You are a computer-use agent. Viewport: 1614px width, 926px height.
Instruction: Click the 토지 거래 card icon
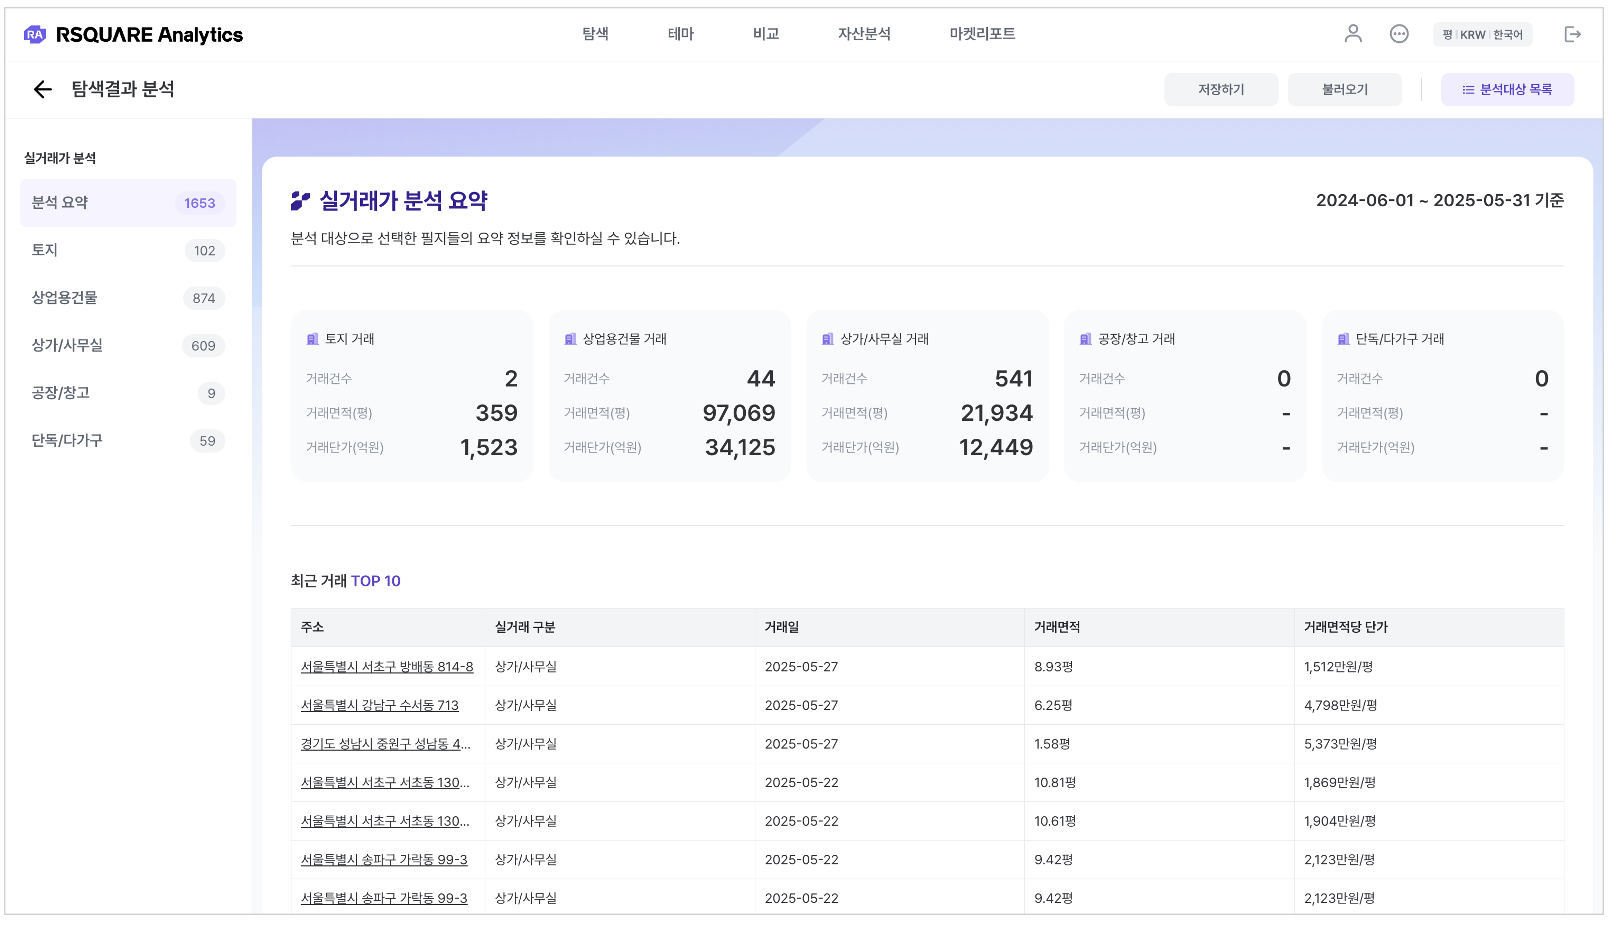coord(312,339)
